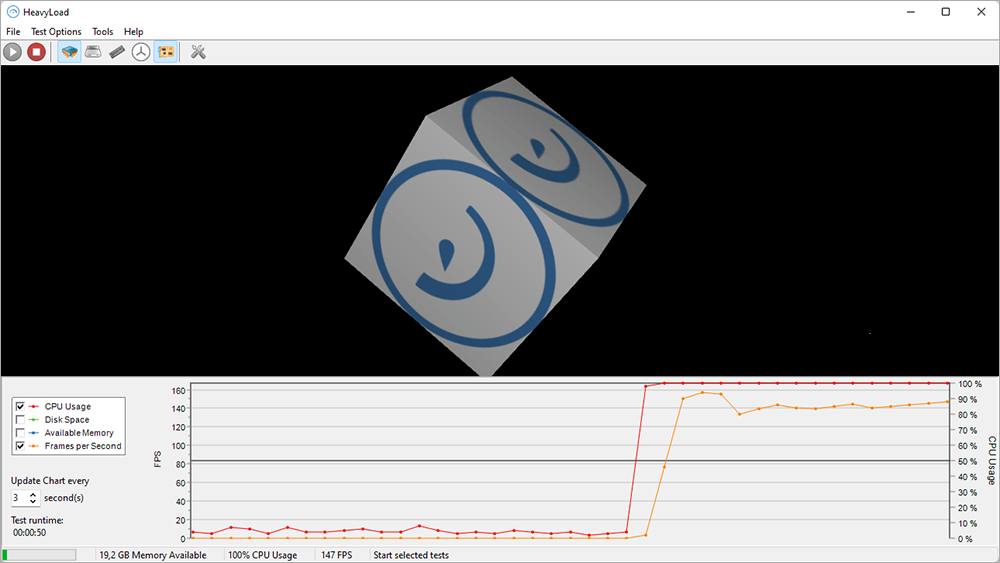
Task: Uncheck the Frames per Second series
Action: [20, 446]
